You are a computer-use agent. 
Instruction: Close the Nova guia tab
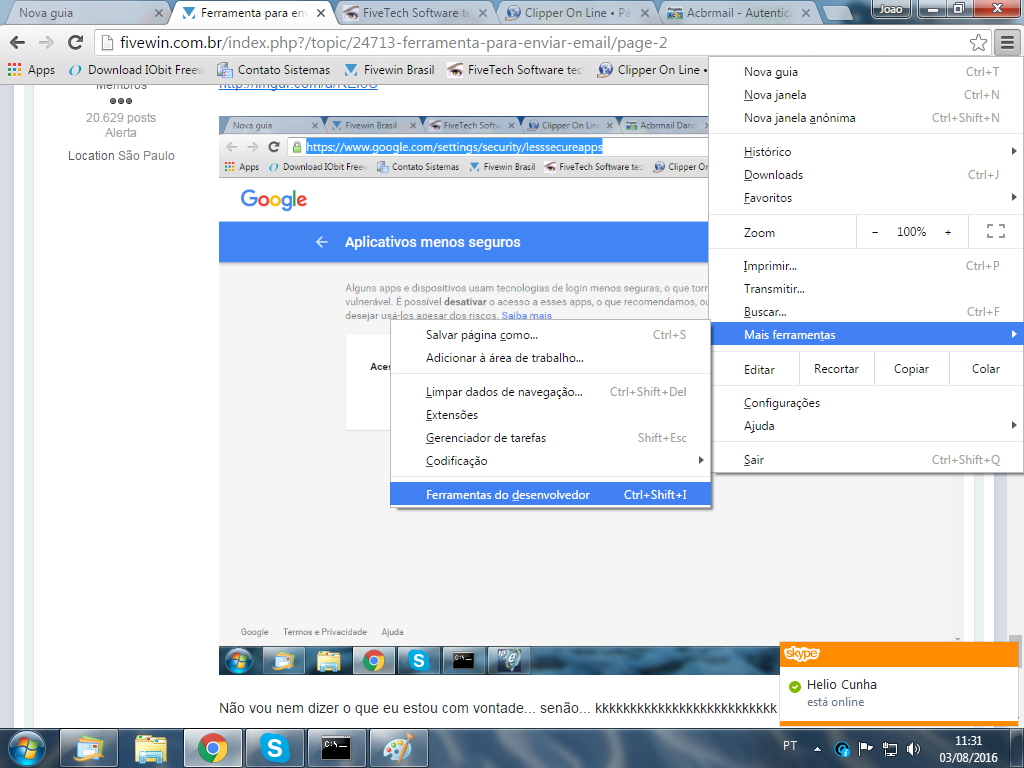tap(159, 13)
